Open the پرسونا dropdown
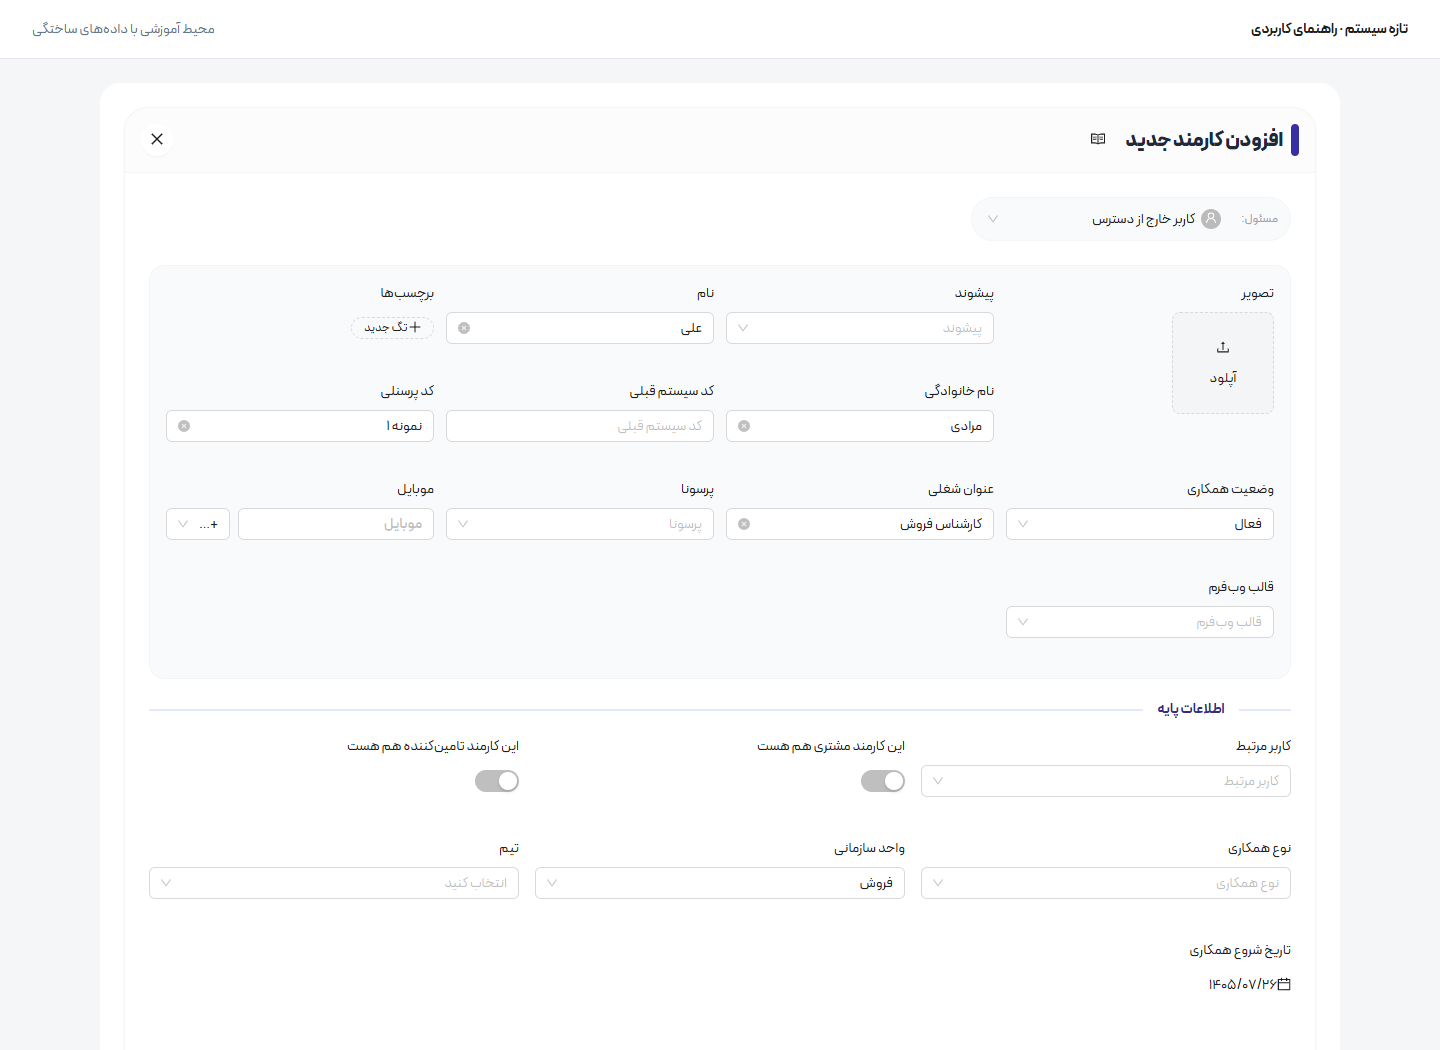The height and width of the screenshot is (1050, 1440). (x=580, y=524)
